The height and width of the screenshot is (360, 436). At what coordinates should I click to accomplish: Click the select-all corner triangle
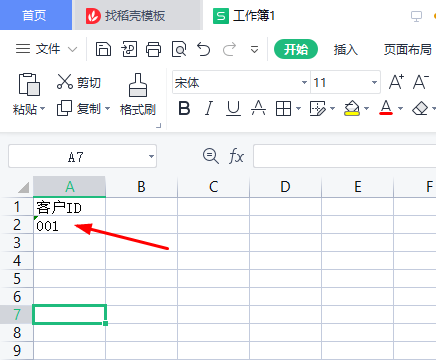point(23,187)
